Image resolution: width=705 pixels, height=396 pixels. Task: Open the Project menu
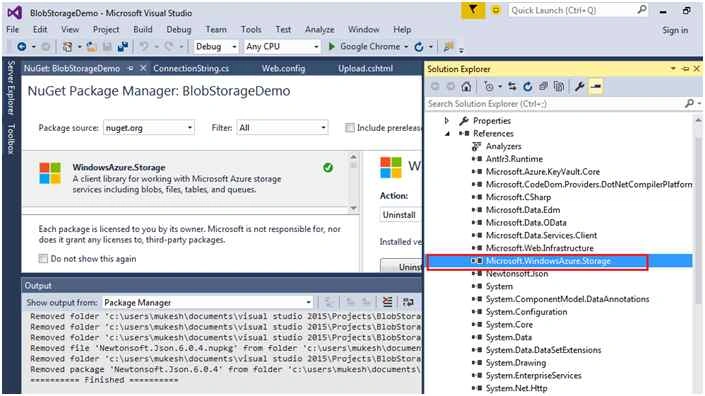[x=106, y=29]
